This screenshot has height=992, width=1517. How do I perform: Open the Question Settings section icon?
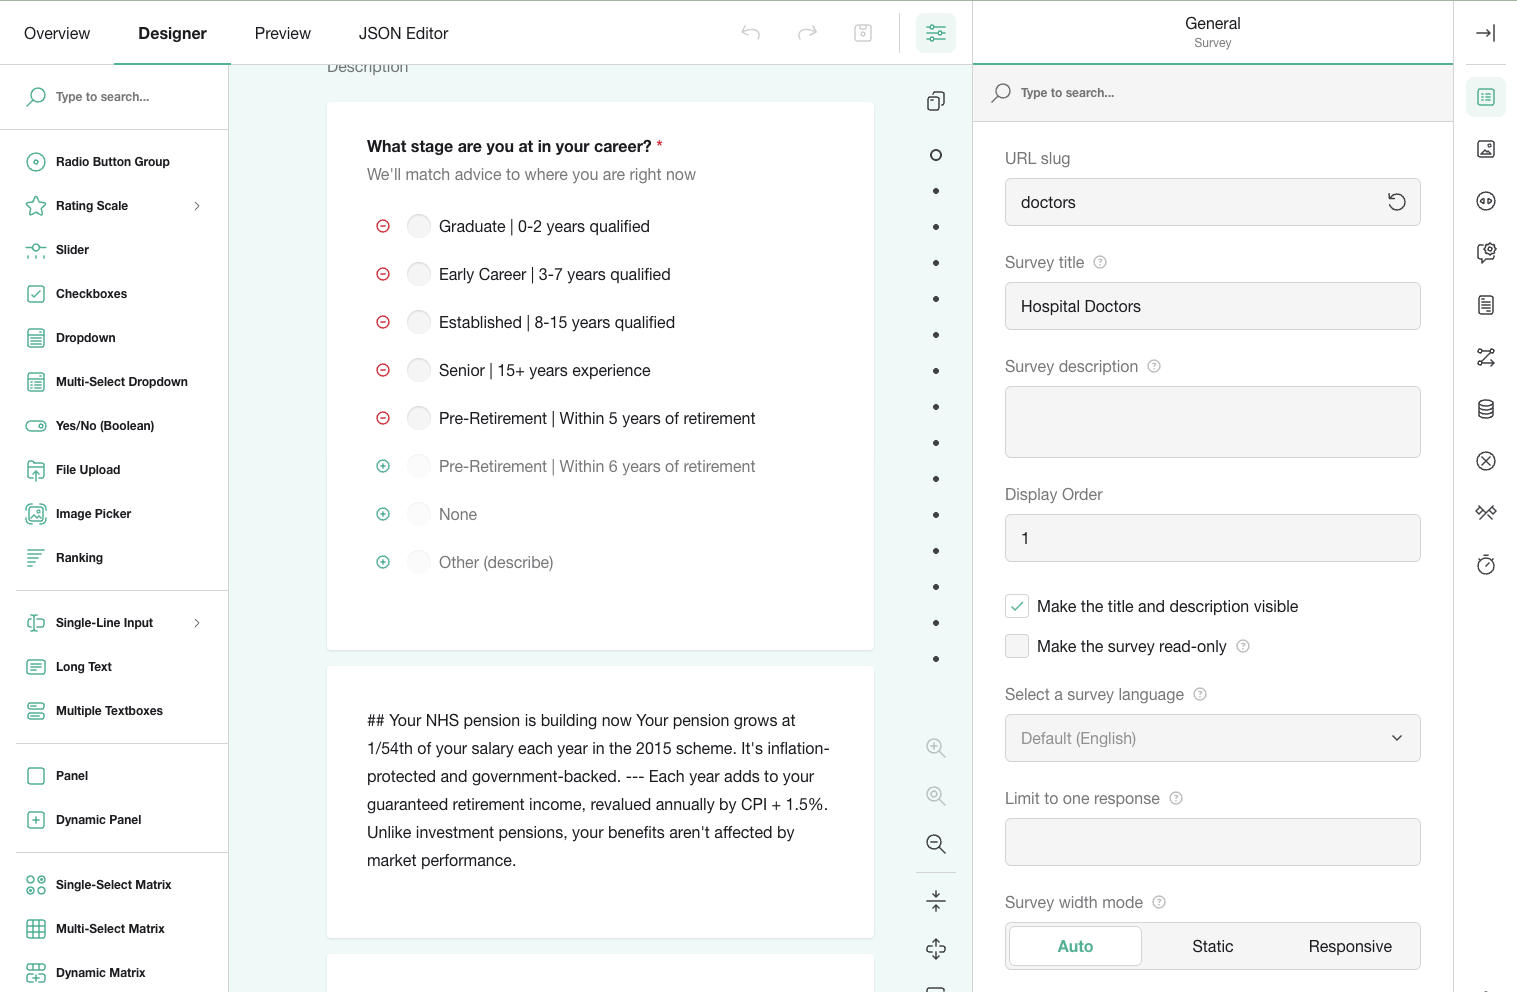tap(1486, 253)
